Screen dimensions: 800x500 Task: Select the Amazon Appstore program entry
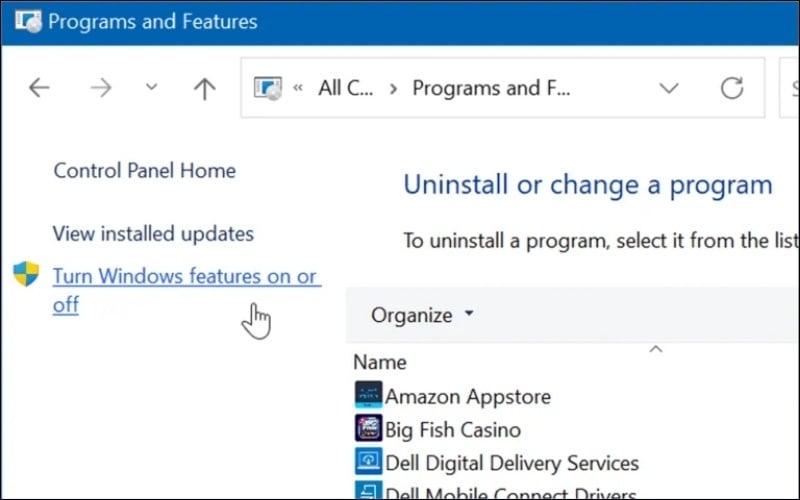coord(467,396)
